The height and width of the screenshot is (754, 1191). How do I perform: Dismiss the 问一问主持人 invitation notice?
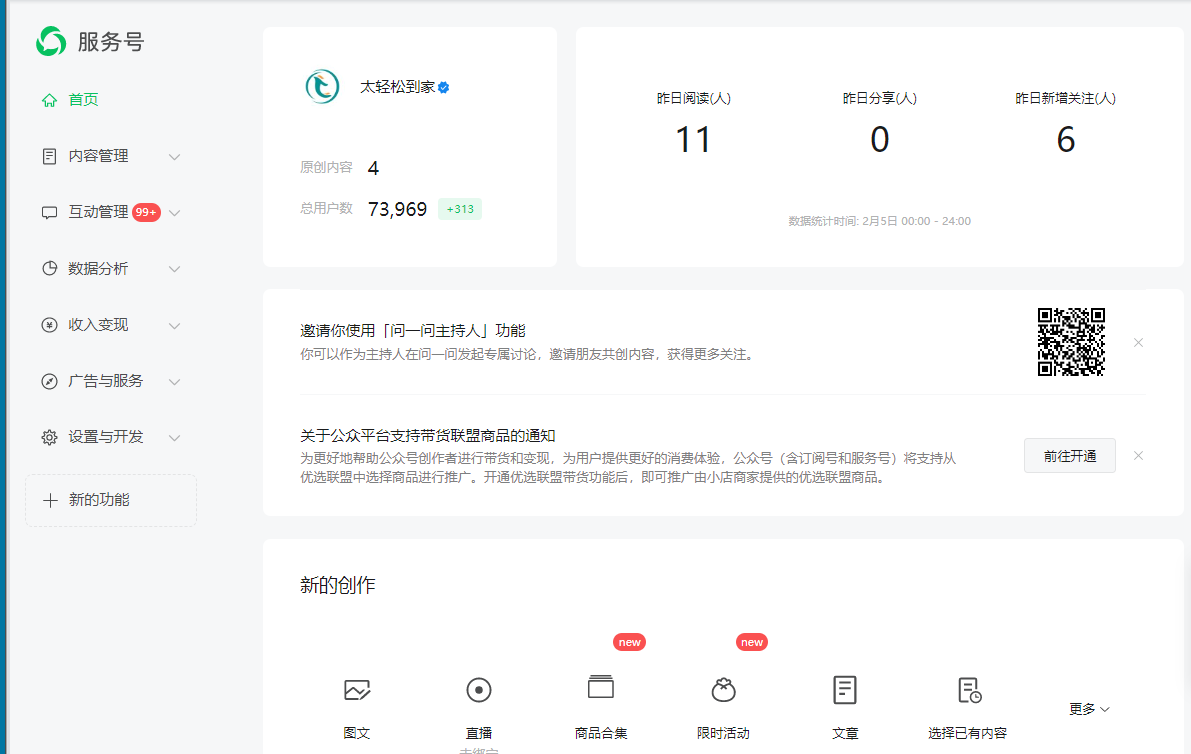[1138, 343]
